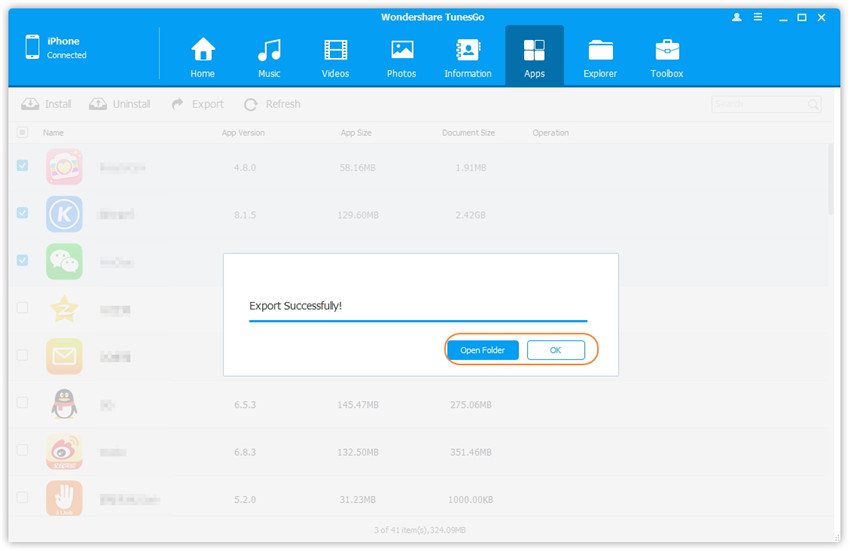Go to the Music section

269,57
